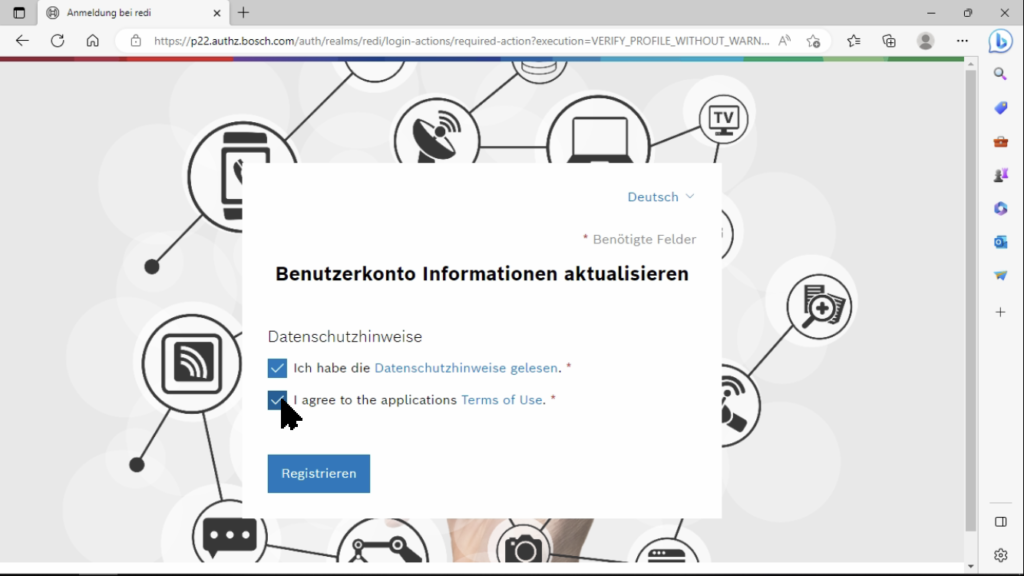The height and width of the screenshot is (576, 1024).
Task: Open sidebar Shopping tag
Action: coord(1000,108)
